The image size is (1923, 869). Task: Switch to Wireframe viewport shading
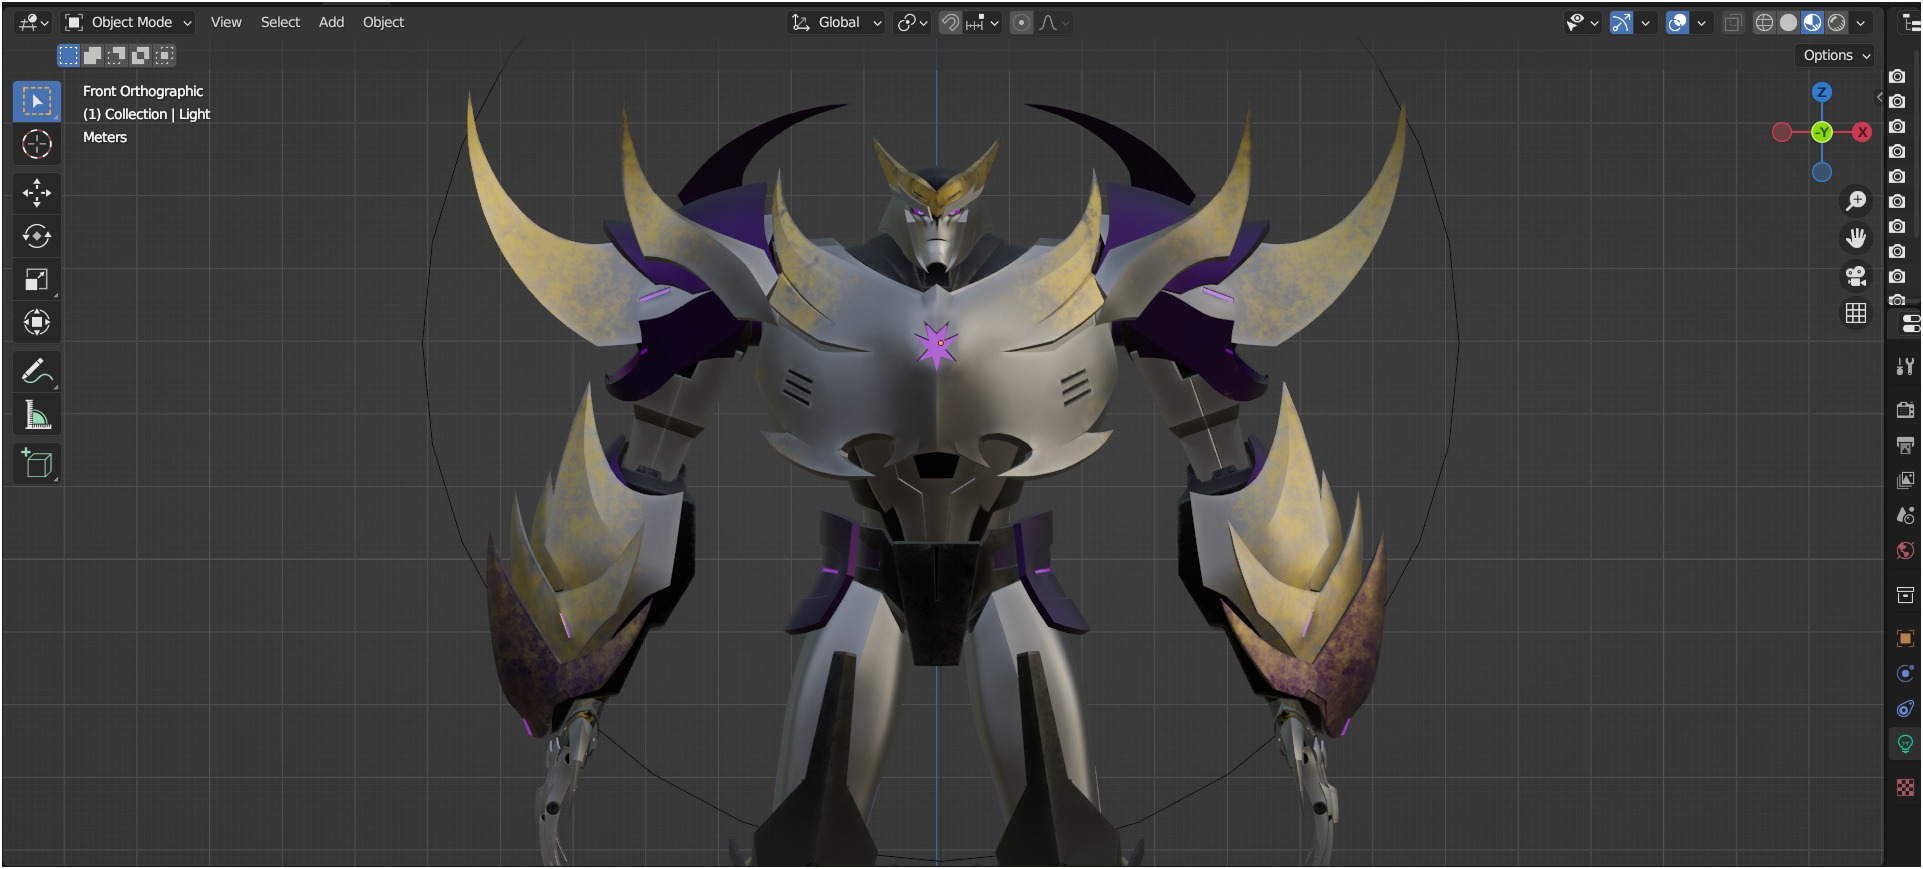[1765, 22]
